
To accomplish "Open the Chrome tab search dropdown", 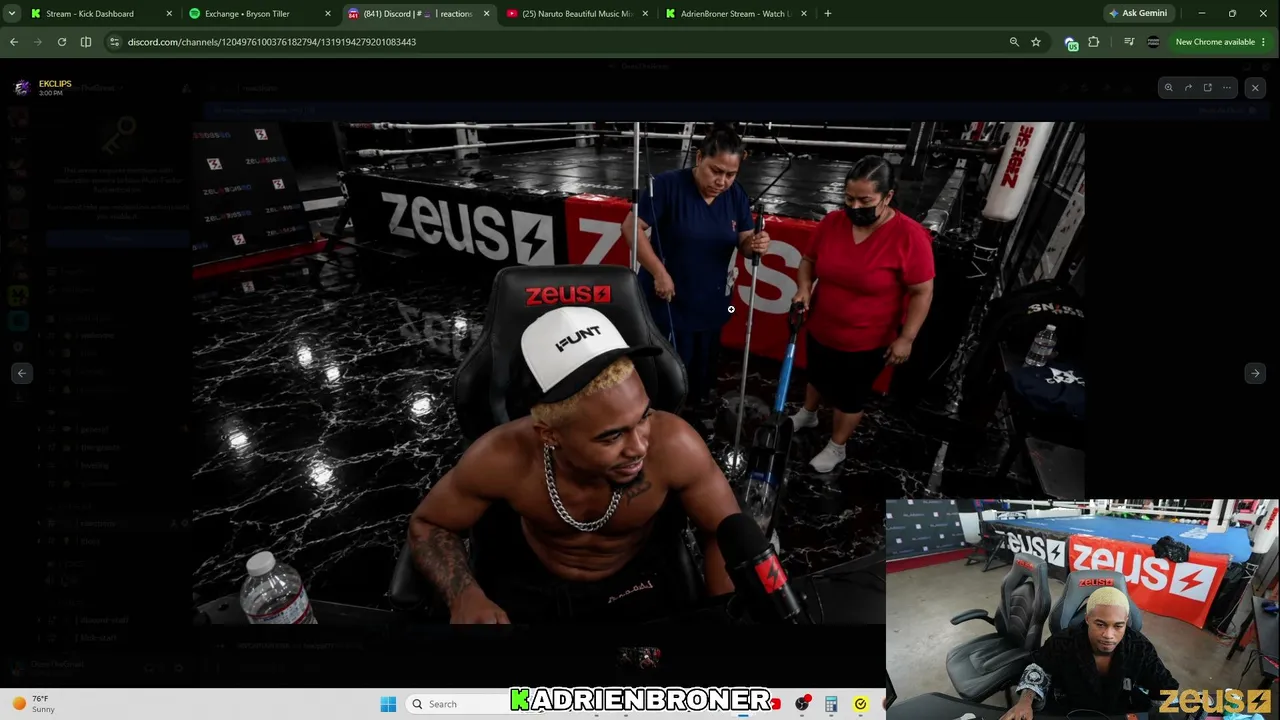I will 12,14.
